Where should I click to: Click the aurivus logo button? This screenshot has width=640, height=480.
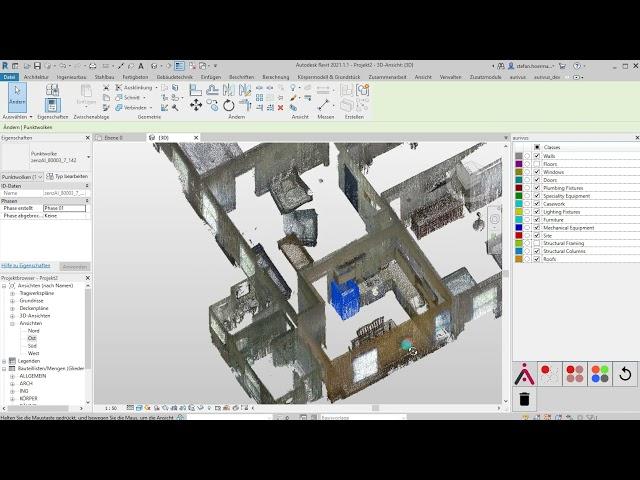[523, 375]
